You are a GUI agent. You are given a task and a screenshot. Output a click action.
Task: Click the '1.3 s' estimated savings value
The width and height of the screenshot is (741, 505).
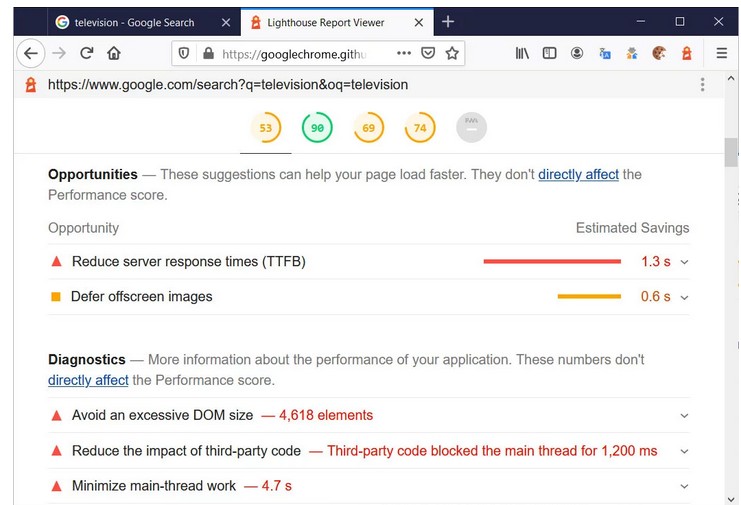pos(656,262)
